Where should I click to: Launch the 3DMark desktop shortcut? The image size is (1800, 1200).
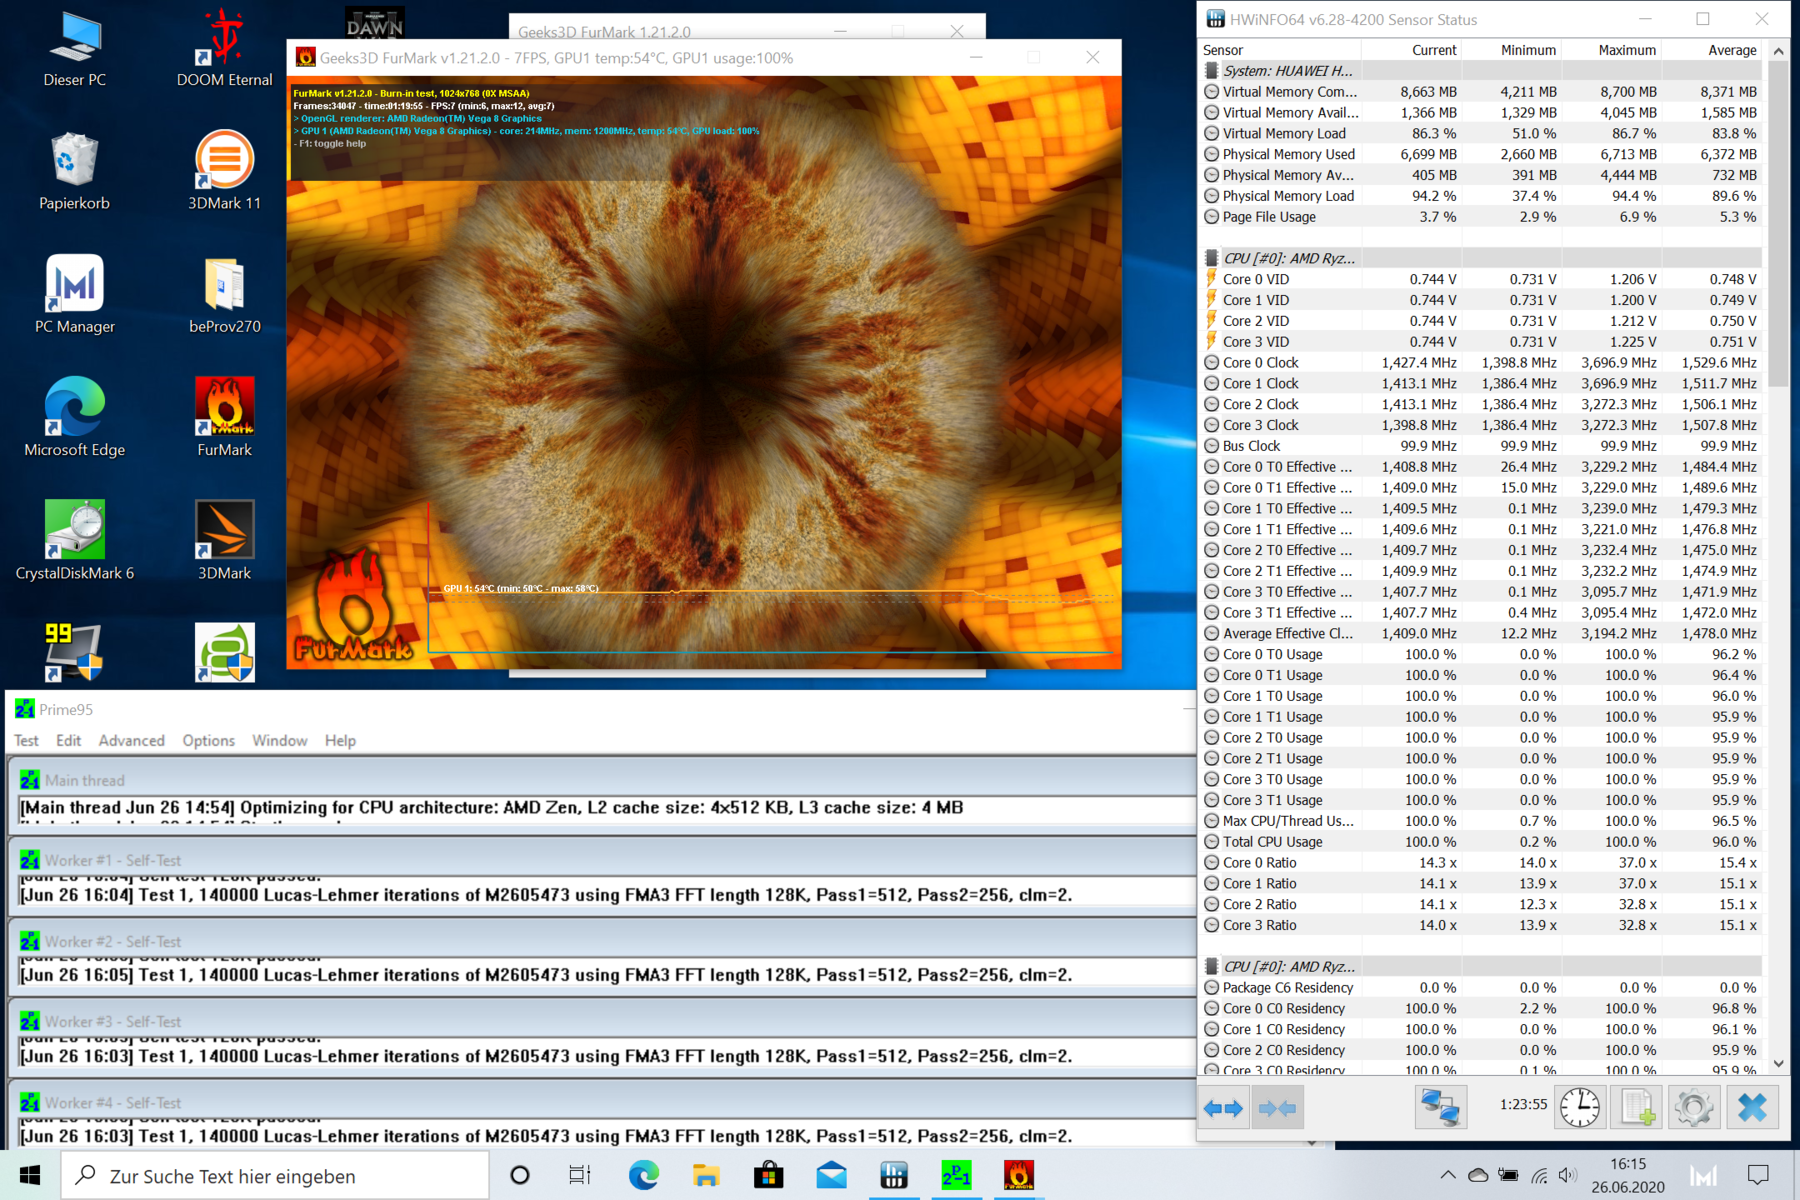224,541
